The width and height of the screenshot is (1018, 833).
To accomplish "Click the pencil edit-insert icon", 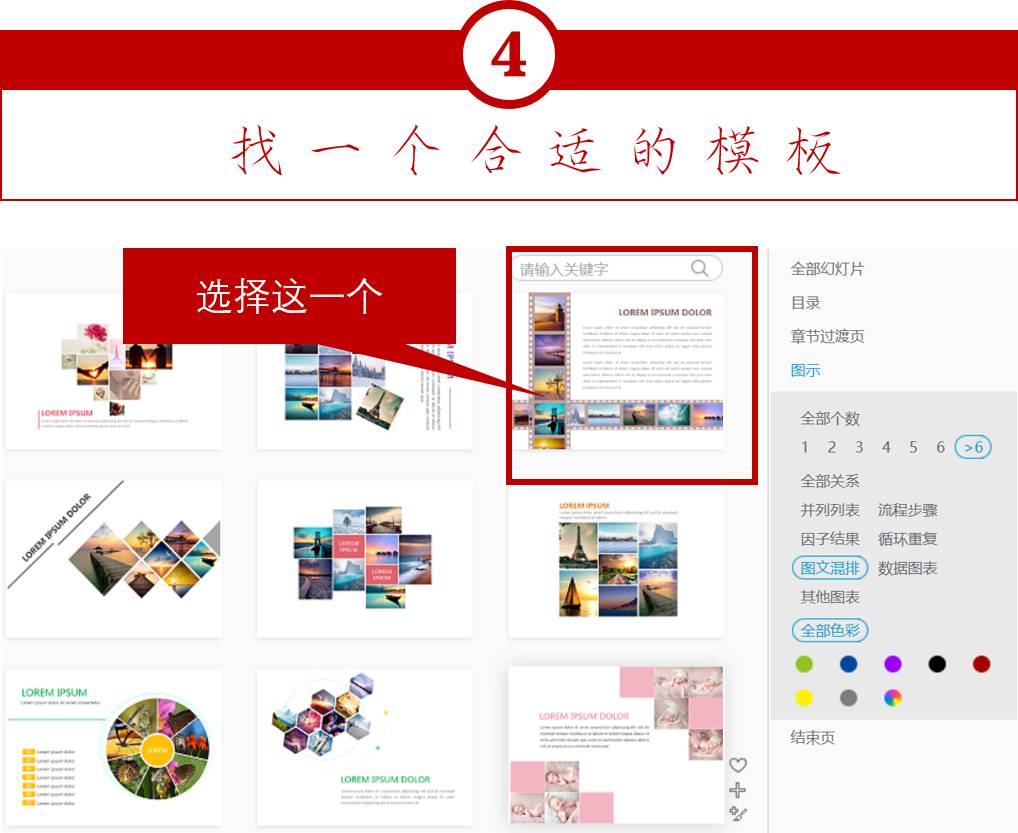I will [x=737, y=813].
